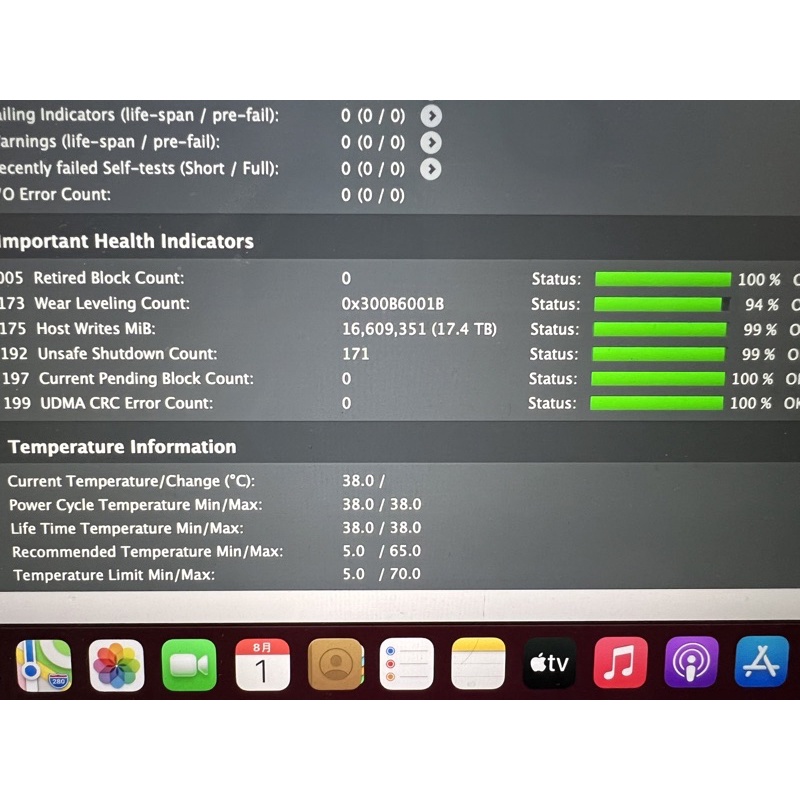Open the Notes app in the dock

pyautogui.click(x=478, y=664)
